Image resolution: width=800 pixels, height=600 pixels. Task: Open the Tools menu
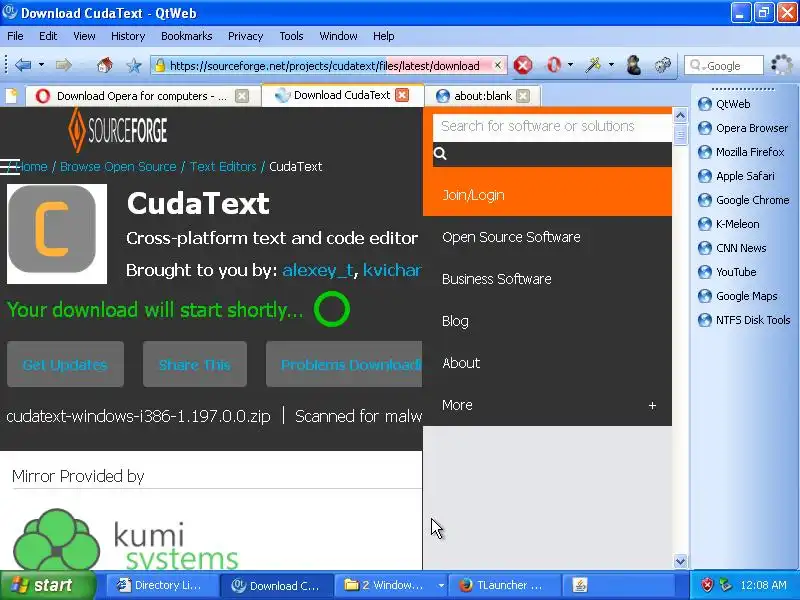(291, 36)
